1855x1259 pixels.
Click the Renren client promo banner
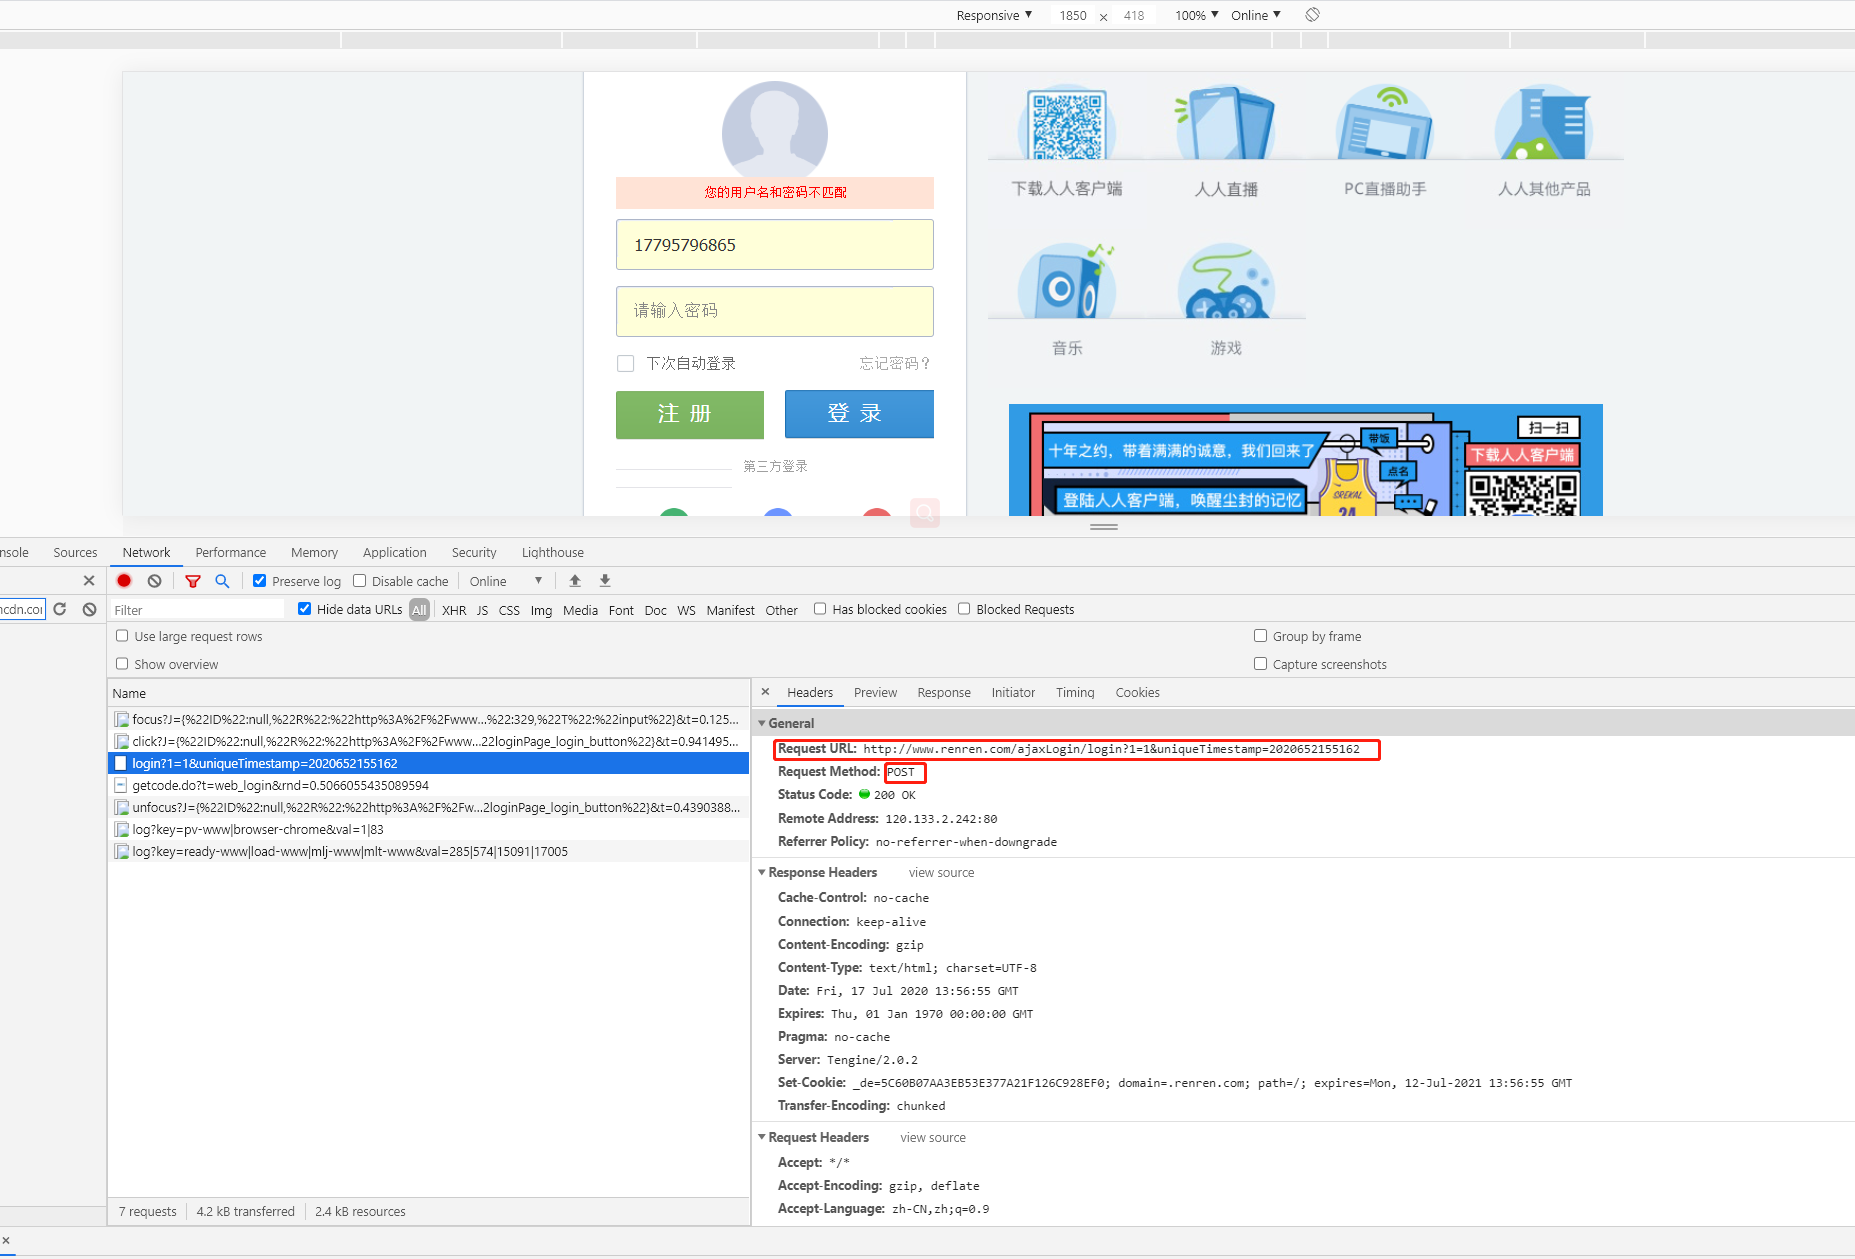[1305, 460]
